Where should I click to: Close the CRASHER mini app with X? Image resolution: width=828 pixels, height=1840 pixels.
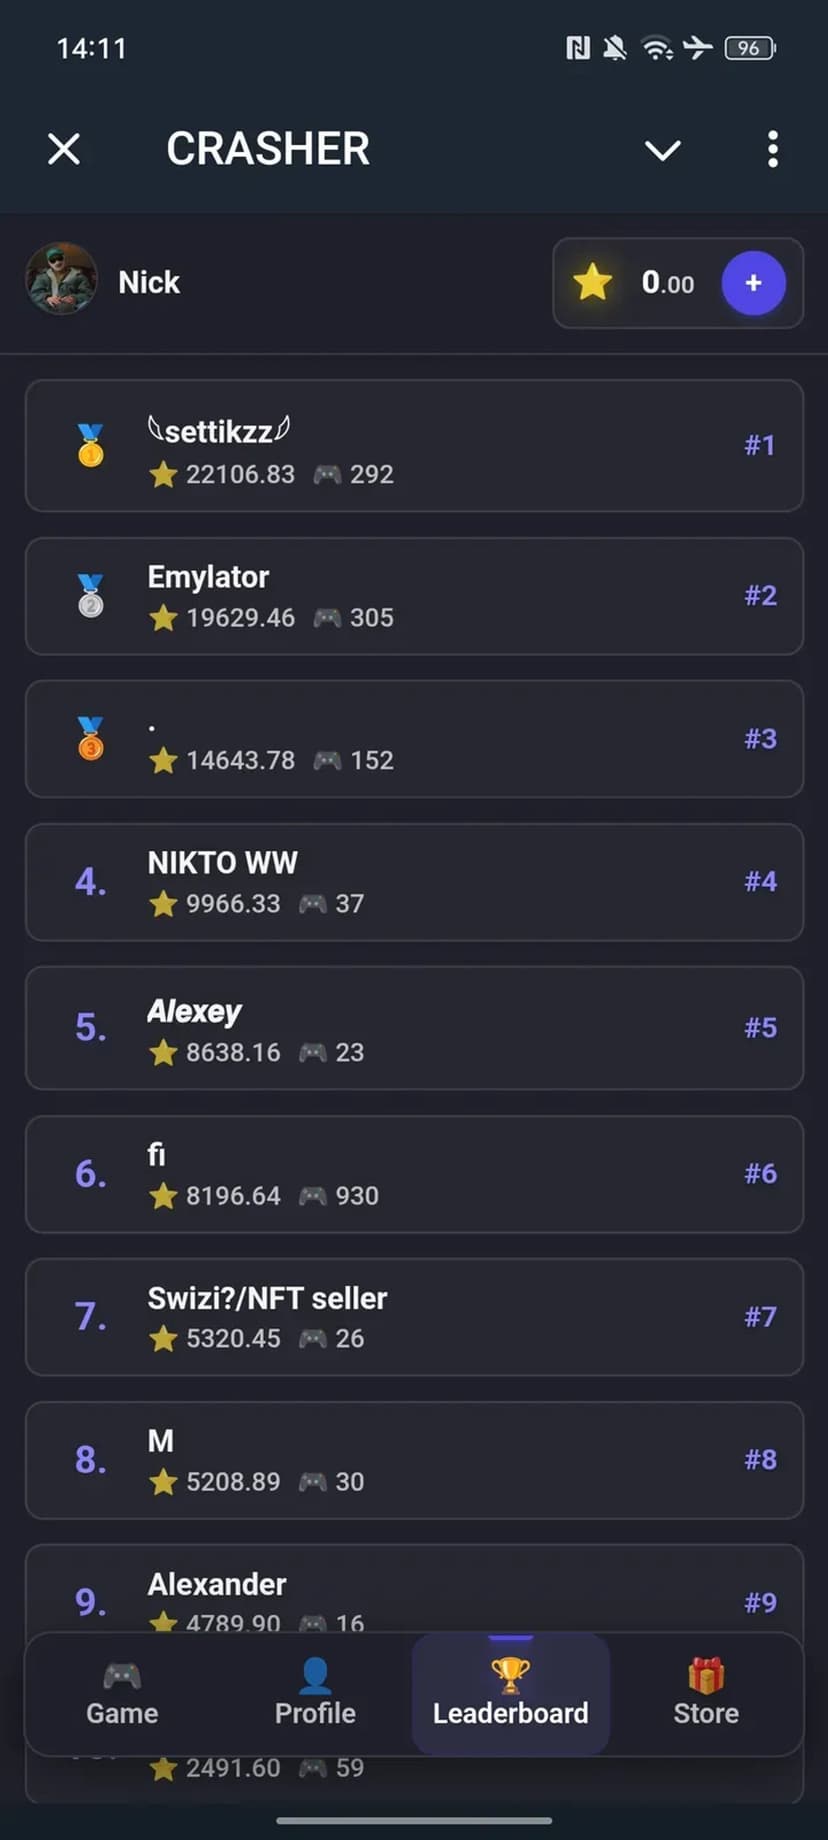(x=64, y=149)
